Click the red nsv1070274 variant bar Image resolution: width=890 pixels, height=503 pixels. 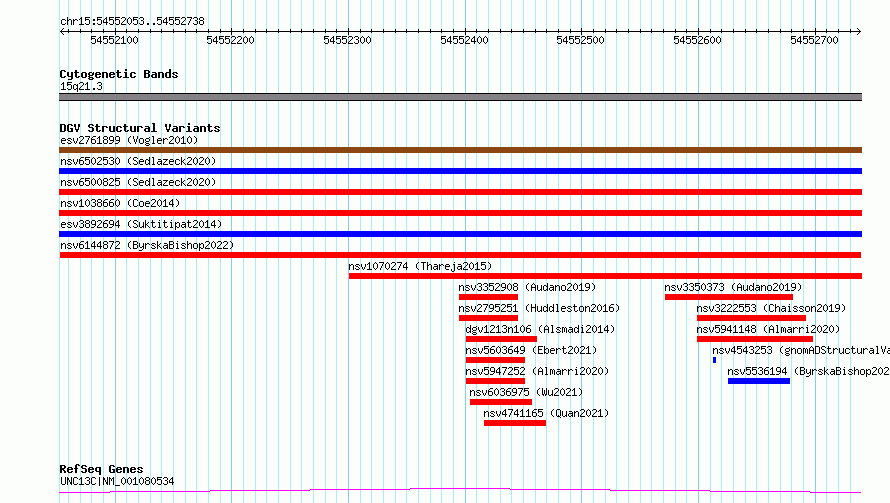tap(605, 276)
